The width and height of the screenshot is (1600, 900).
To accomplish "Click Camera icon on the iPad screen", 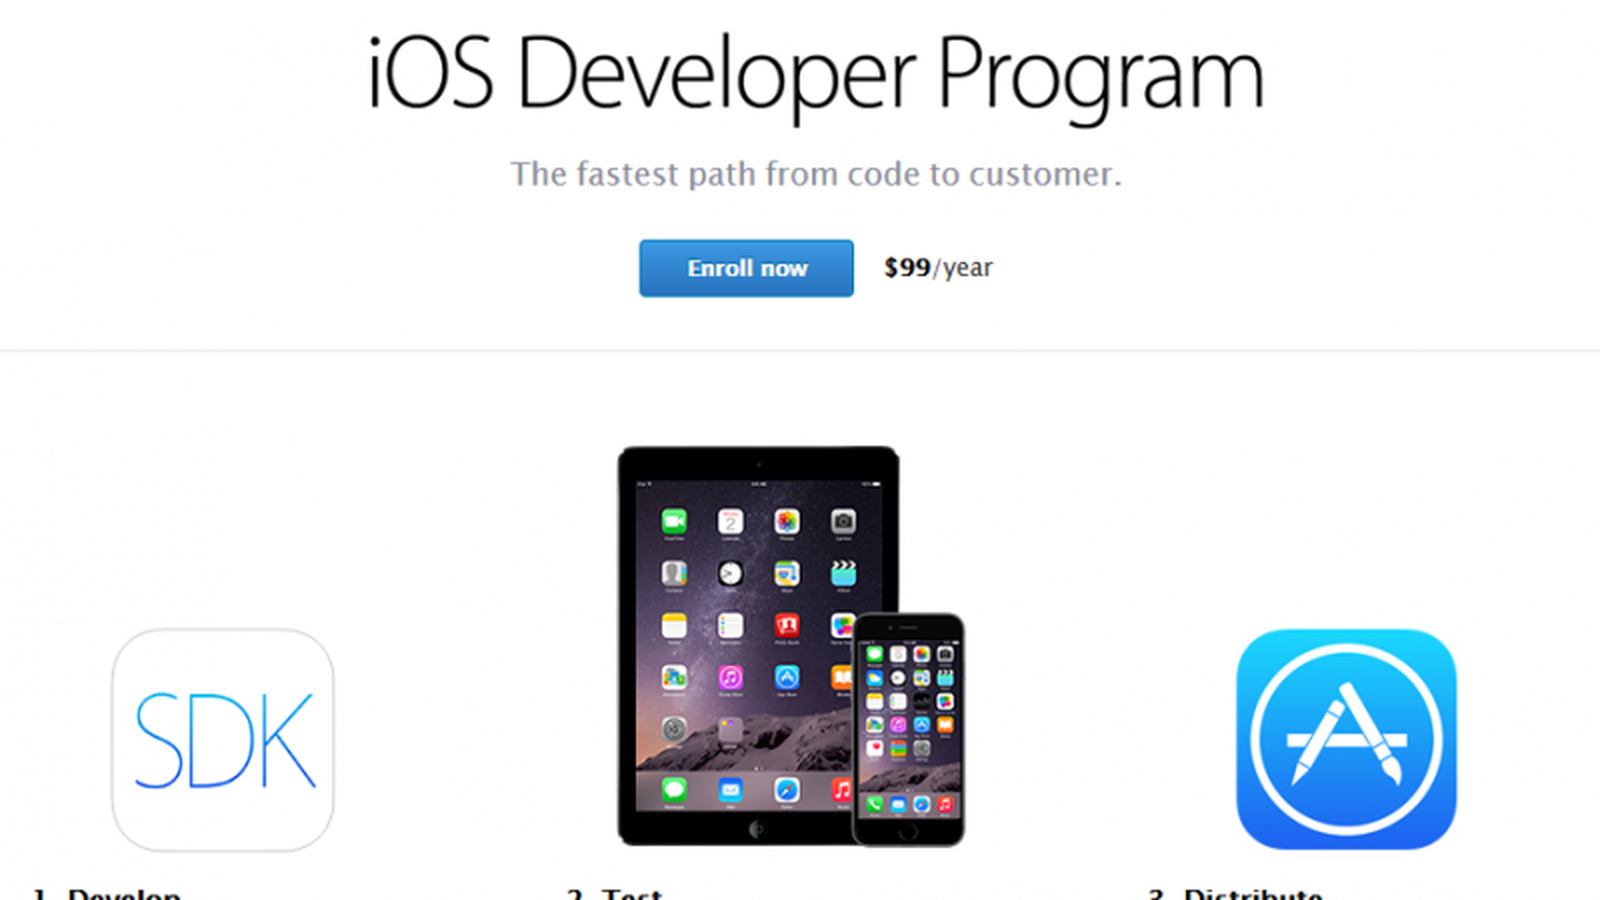I will [843, 521].
